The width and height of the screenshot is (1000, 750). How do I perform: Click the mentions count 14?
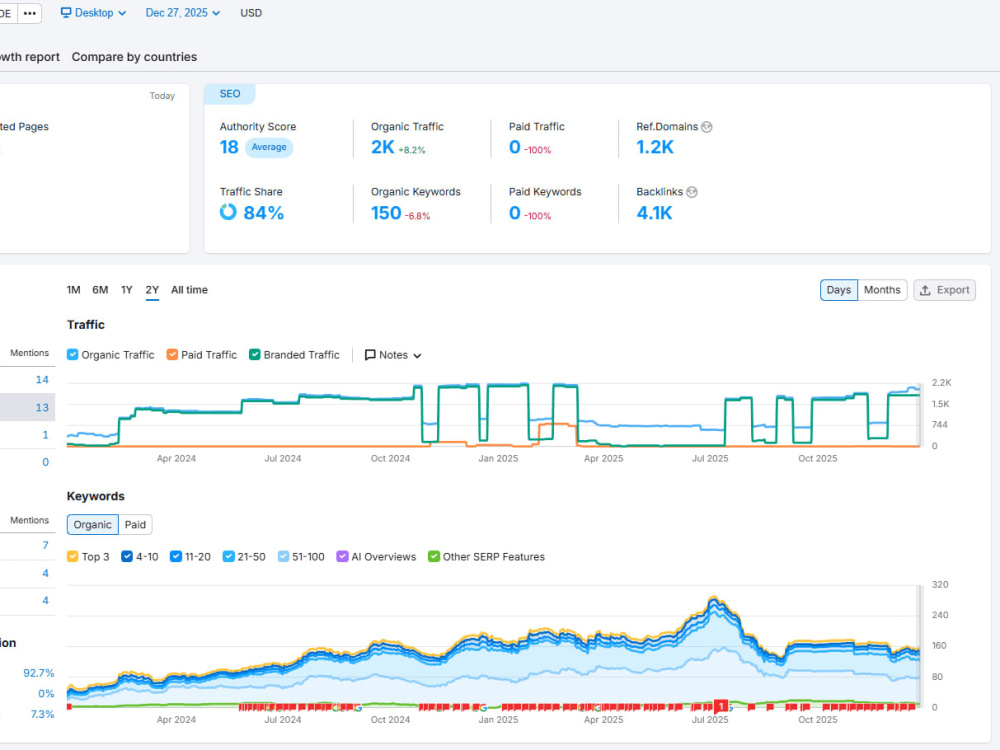coord(42,379)
